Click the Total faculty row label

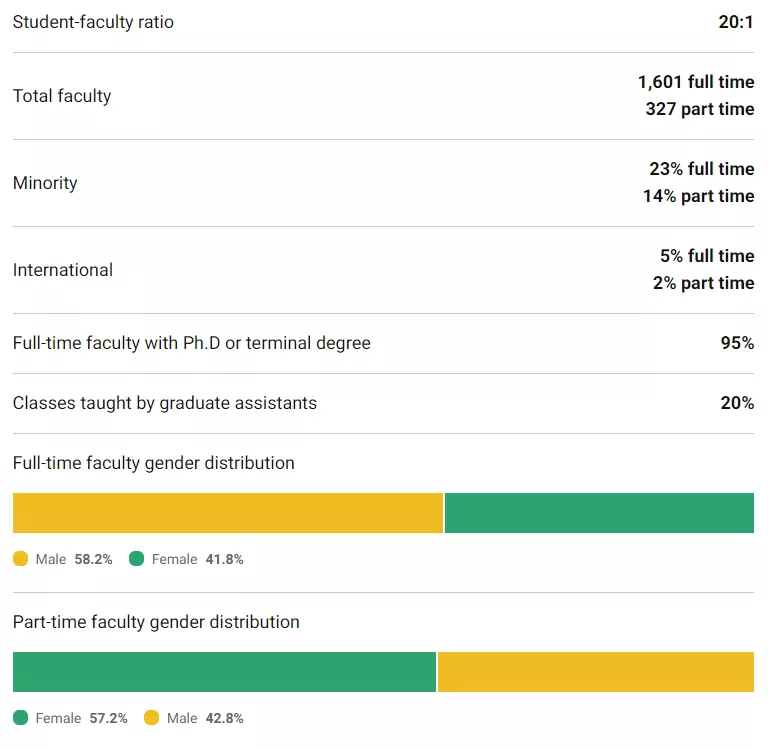[x=62, y=96]
